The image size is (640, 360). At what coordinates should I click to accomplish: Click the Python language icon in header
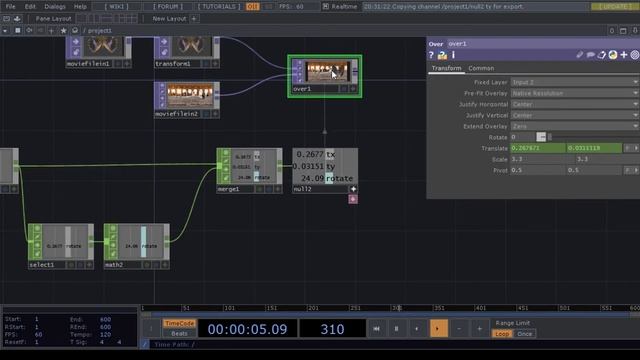pyautogui.click(x=613, y=55)
